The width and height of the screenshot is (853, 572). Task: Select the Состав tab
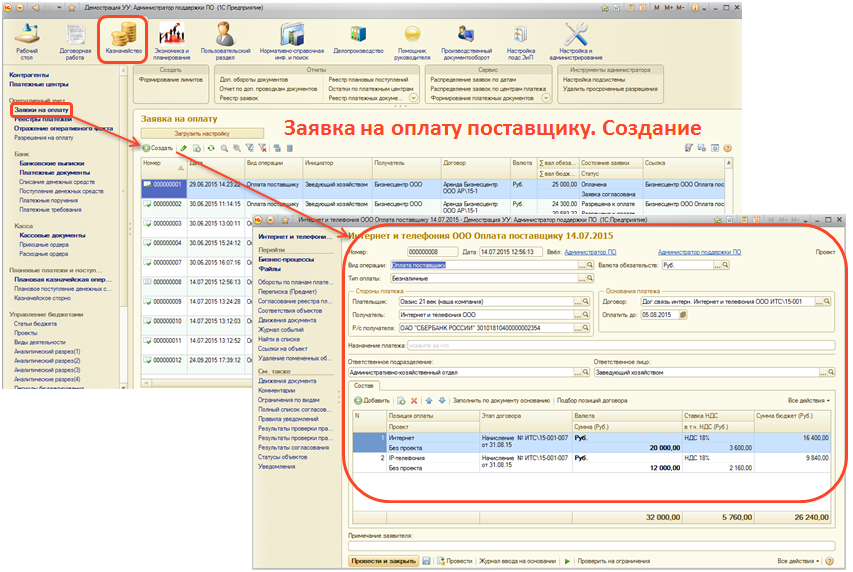coord(364,386)
